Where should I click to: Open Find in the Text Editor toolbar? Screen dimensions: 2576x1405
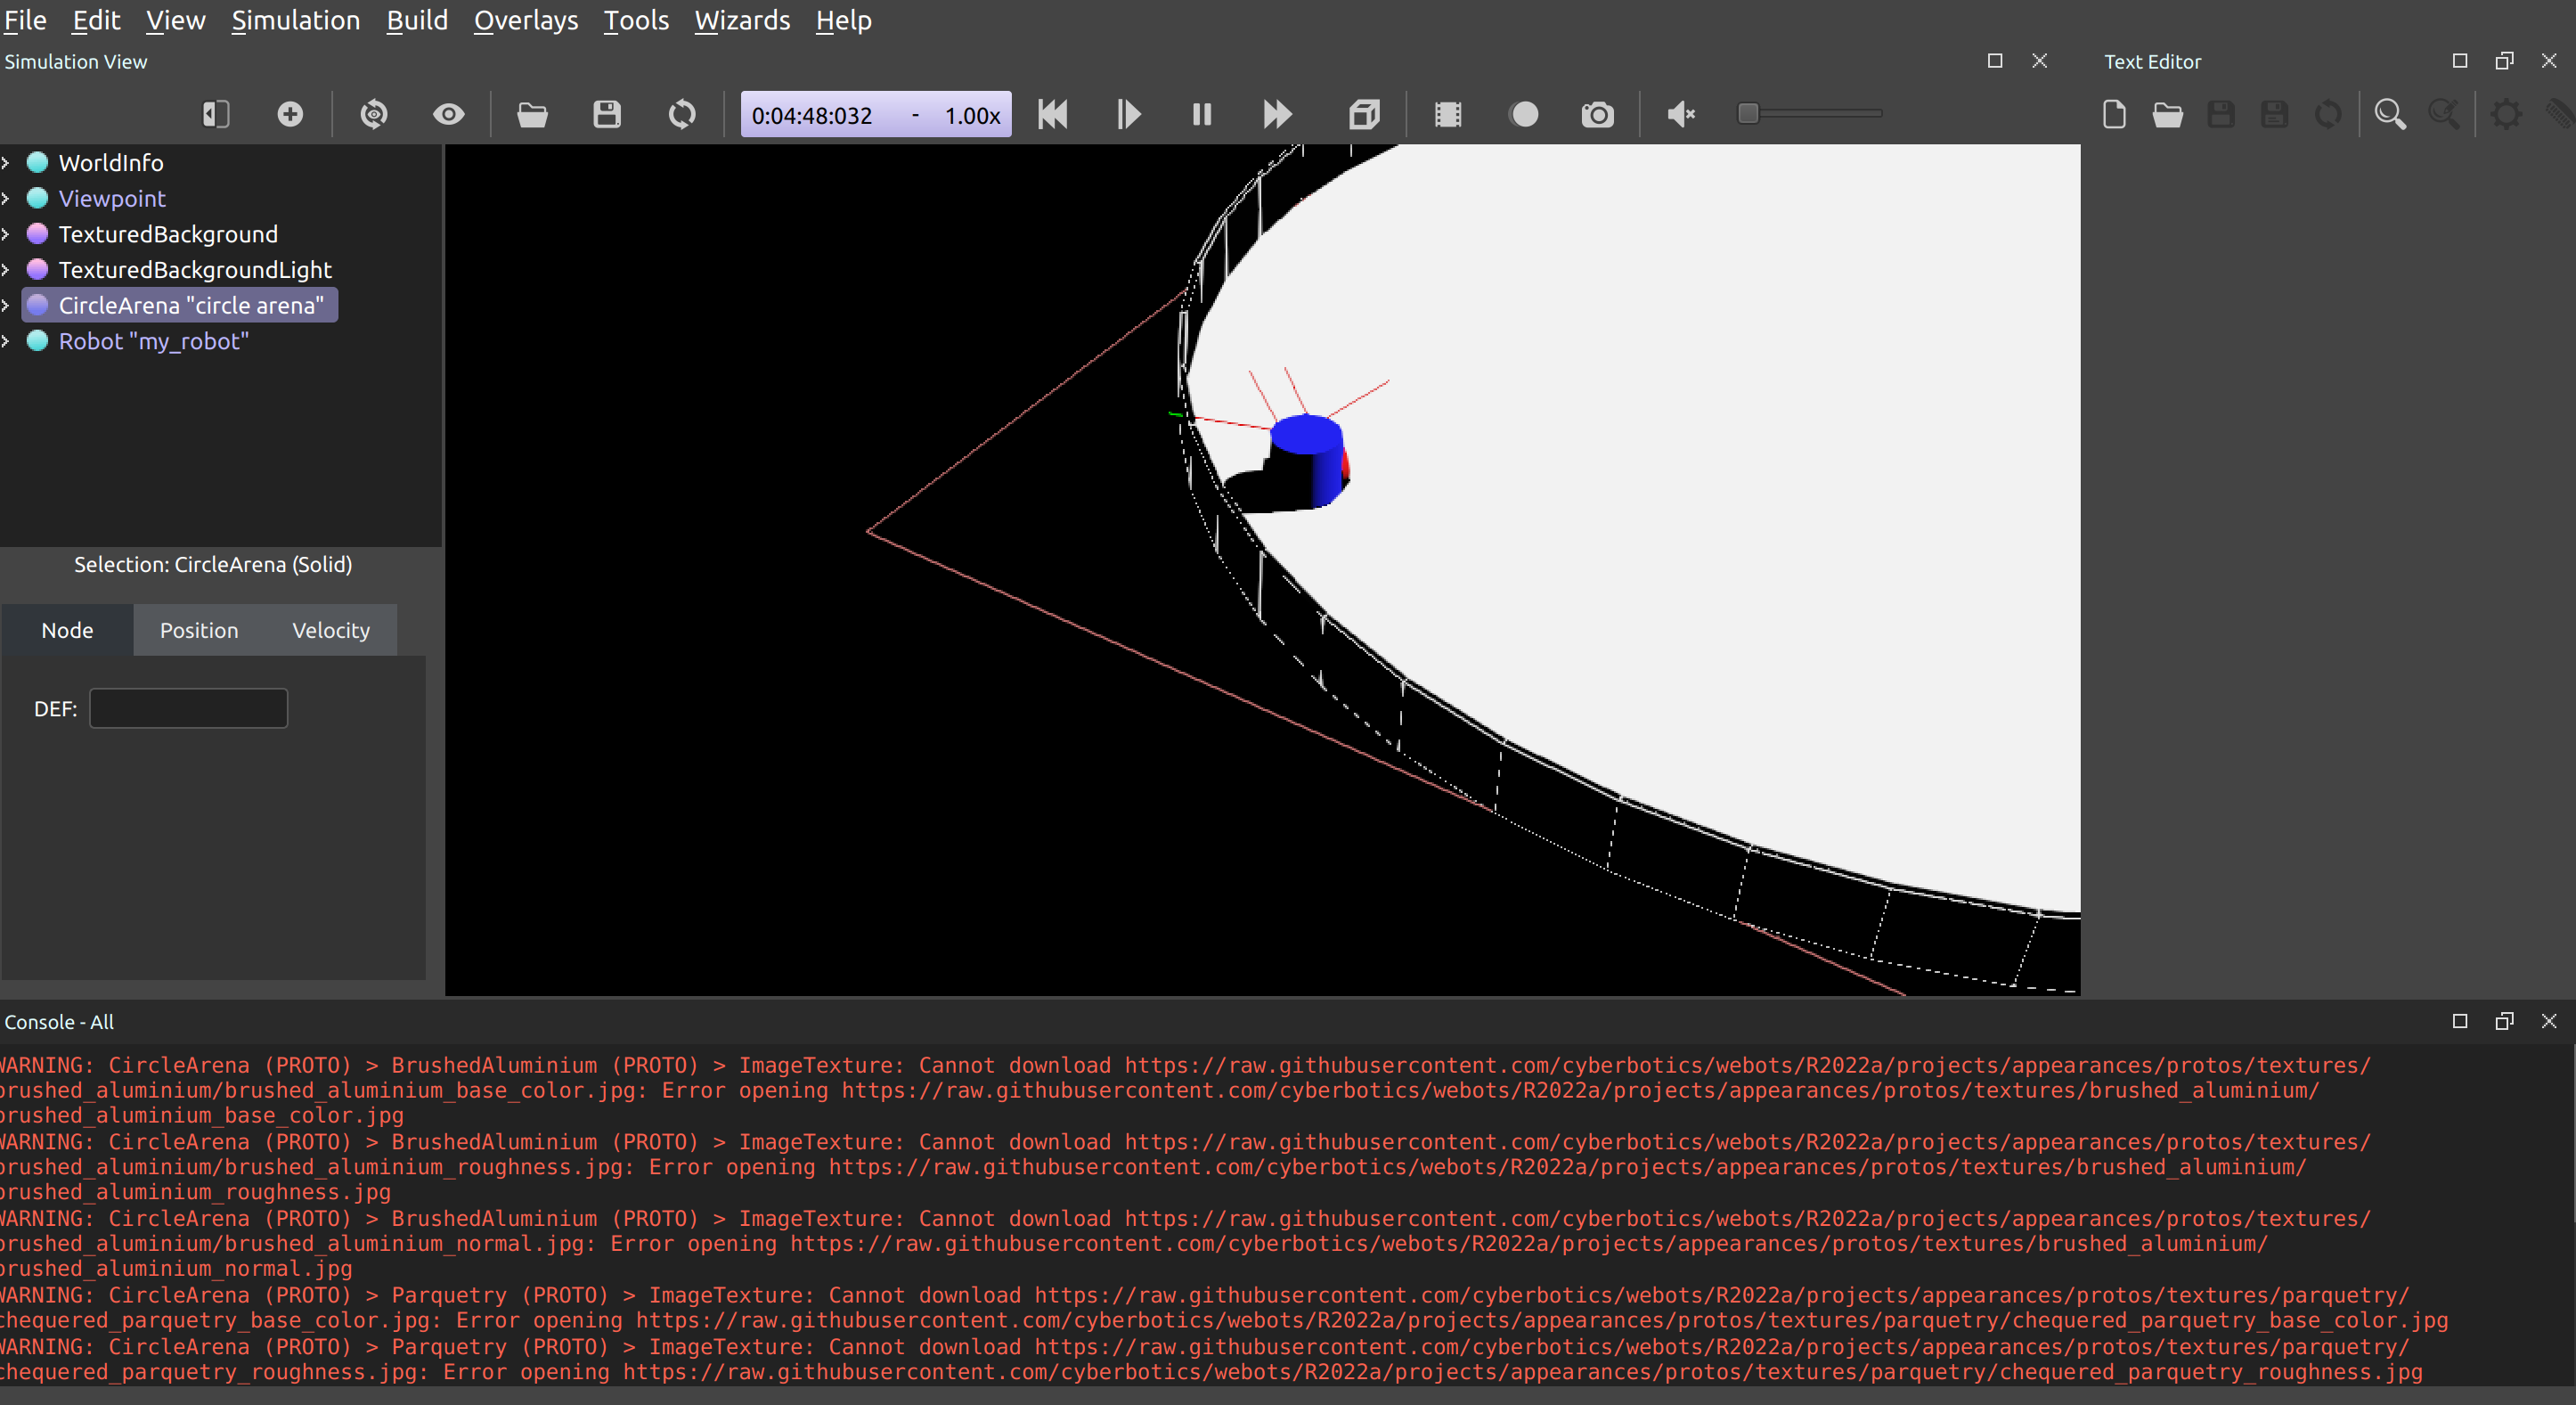[x=2390, y=114]
